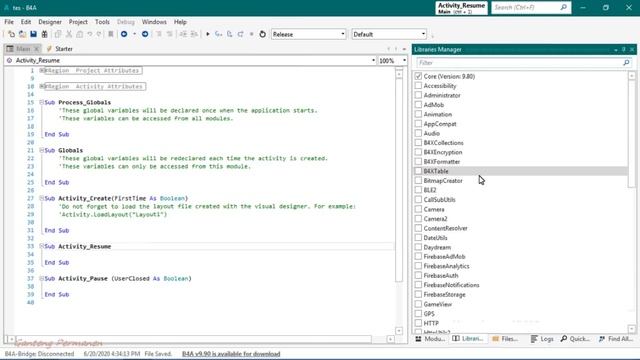Open the Find All References tab

pyautogui.click(x=616, y=339)
